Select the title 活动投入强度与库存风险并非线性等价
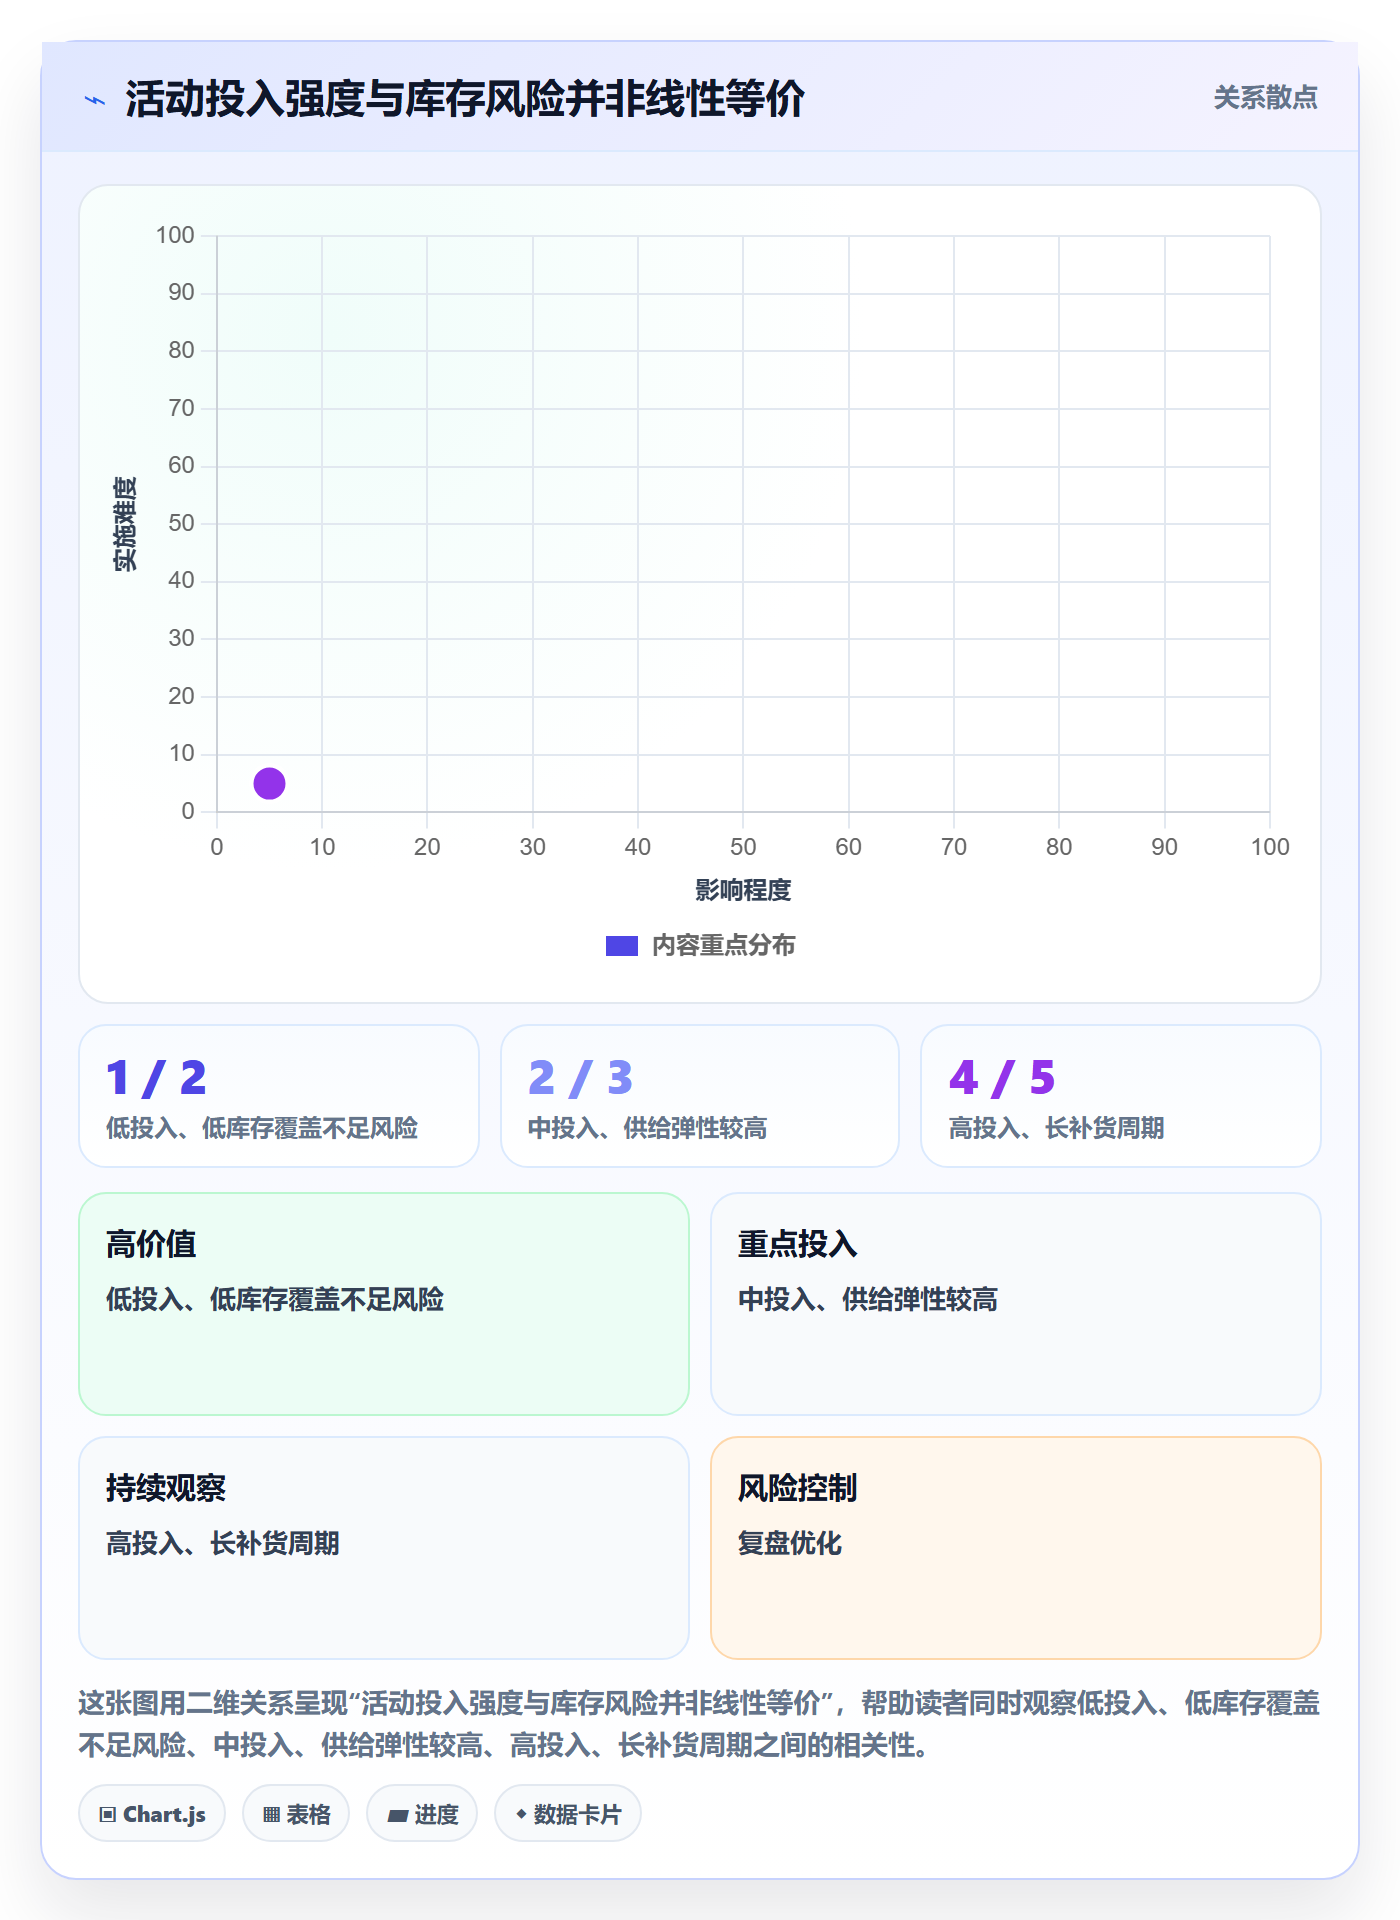Image resolution: width=1400 pixels, height=1920 pixels. [x=465, y=100]
